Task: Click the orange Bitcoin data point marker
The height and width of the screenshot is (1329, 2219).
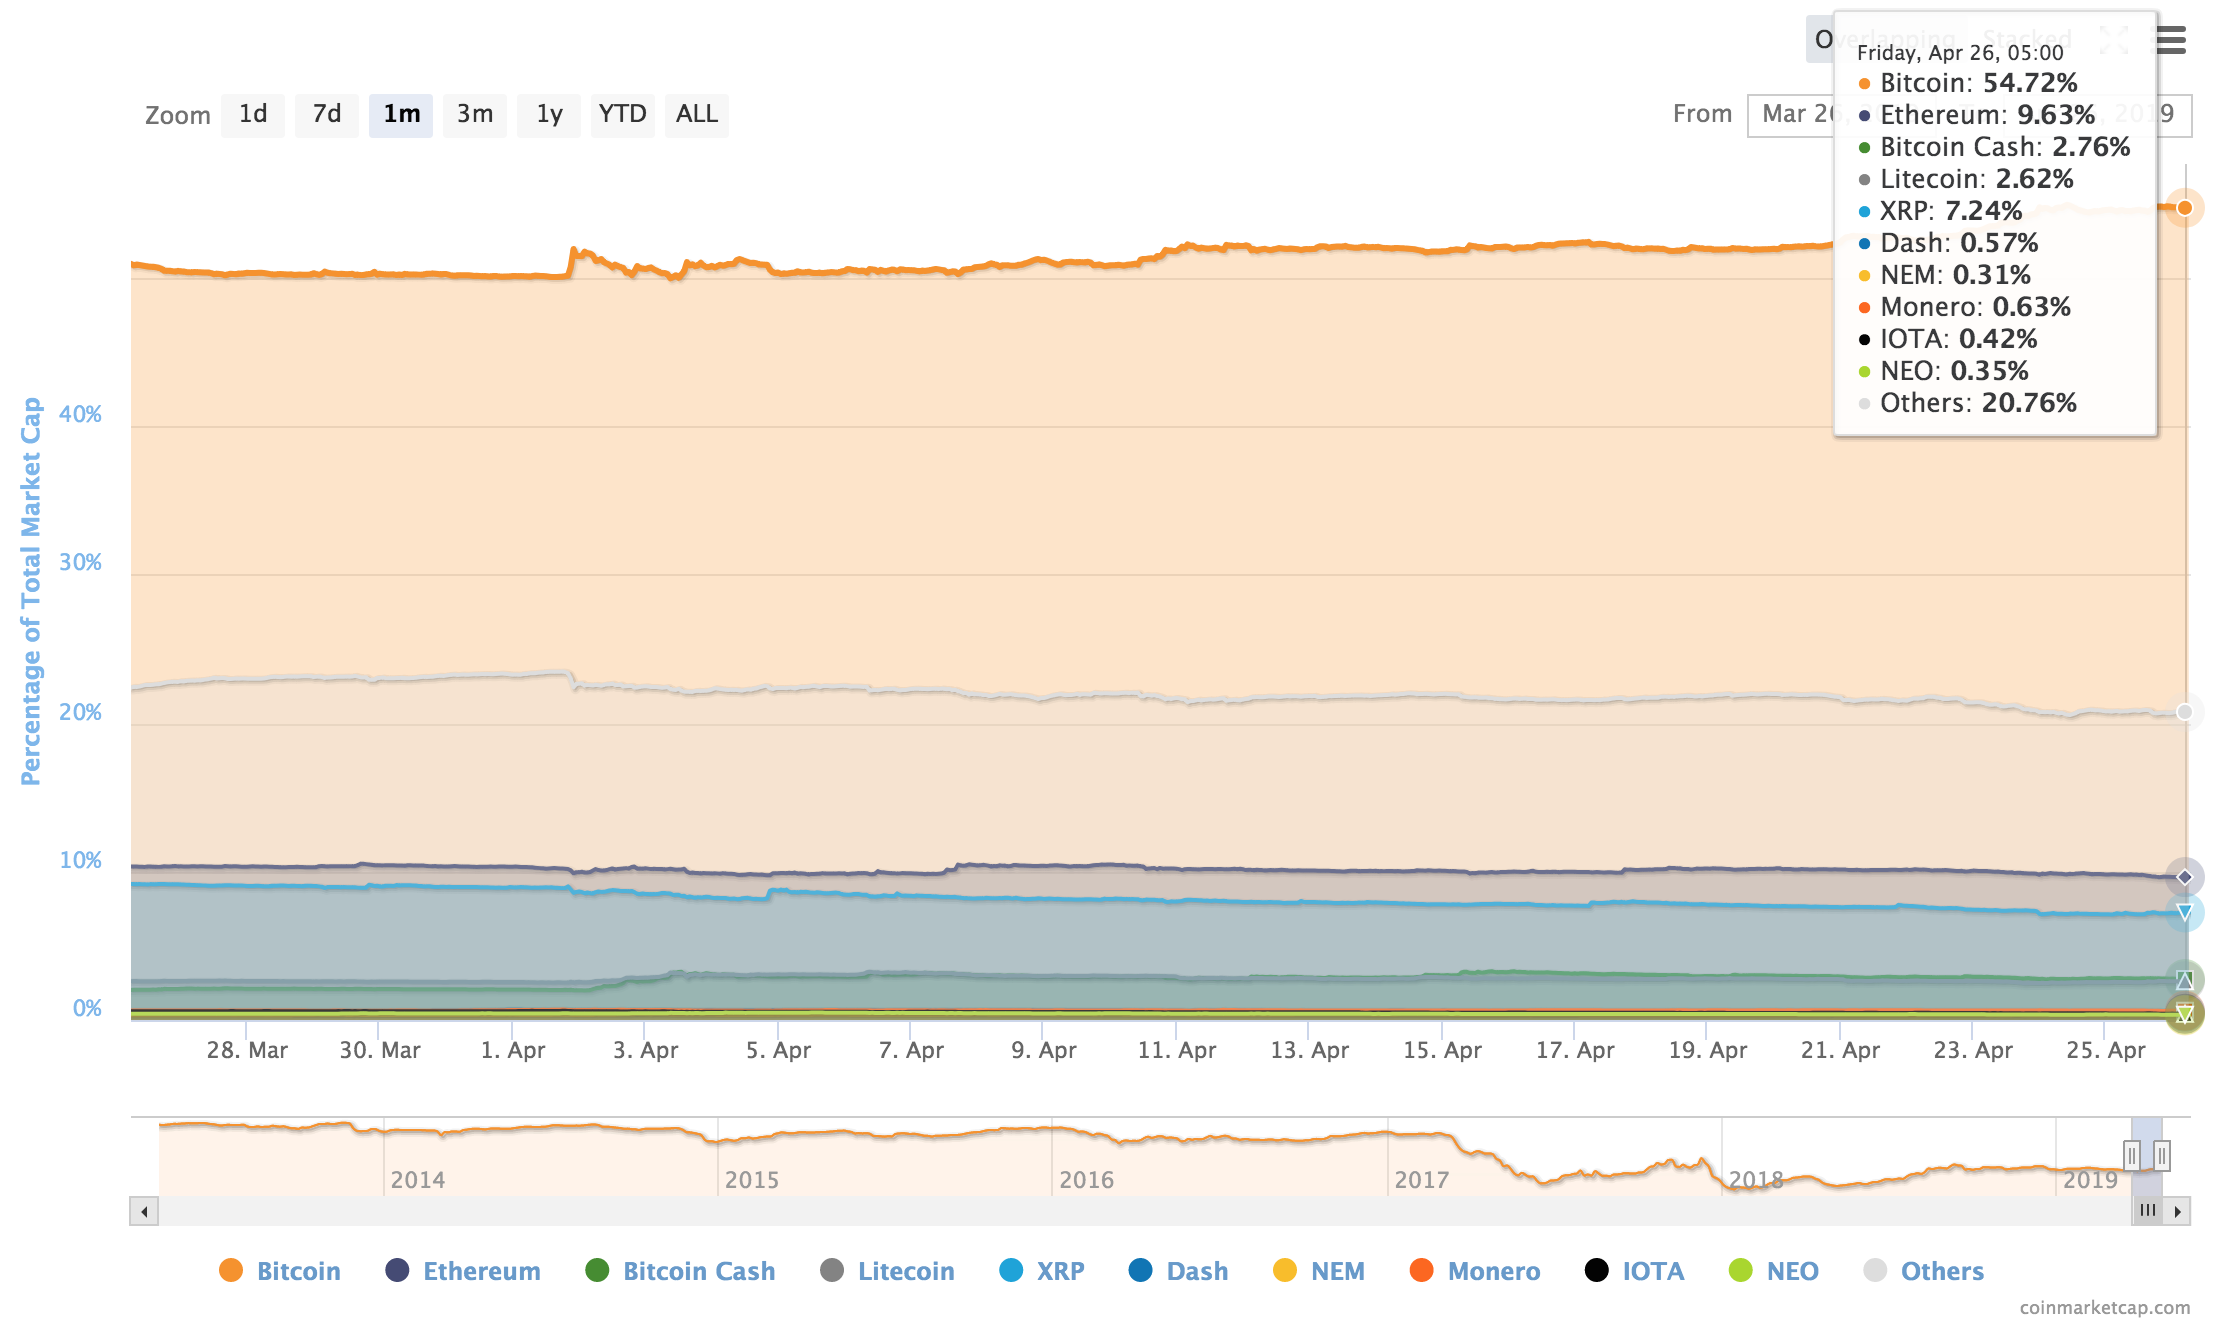Action: pyautogui.click(x=2185, y=207)
